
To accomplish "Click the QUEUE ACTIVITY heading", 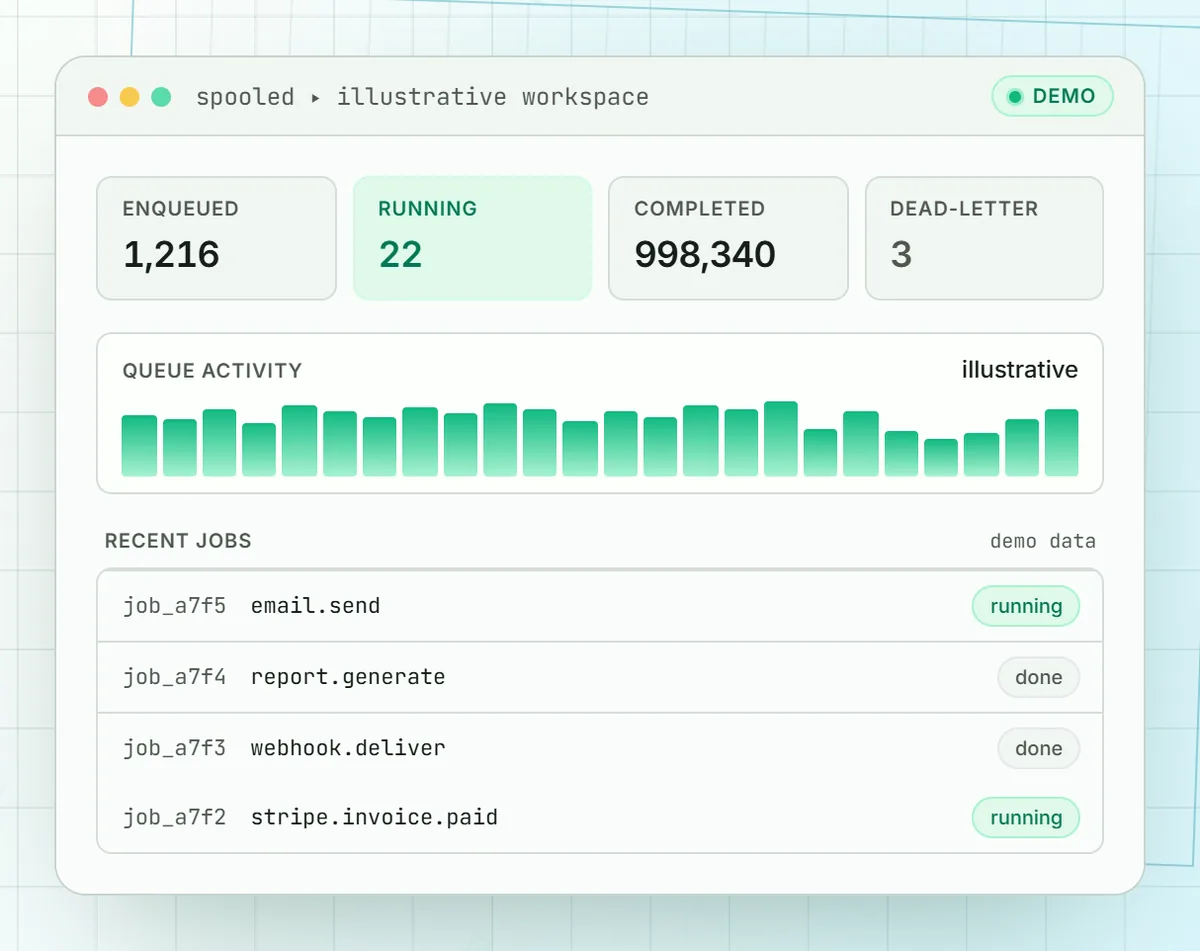I will point(212,371).
